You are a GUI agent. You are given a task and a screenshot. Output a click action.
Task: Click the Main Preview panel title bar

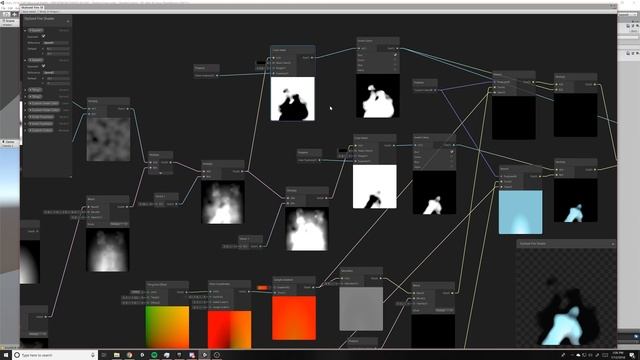click(x=566, y=244)
